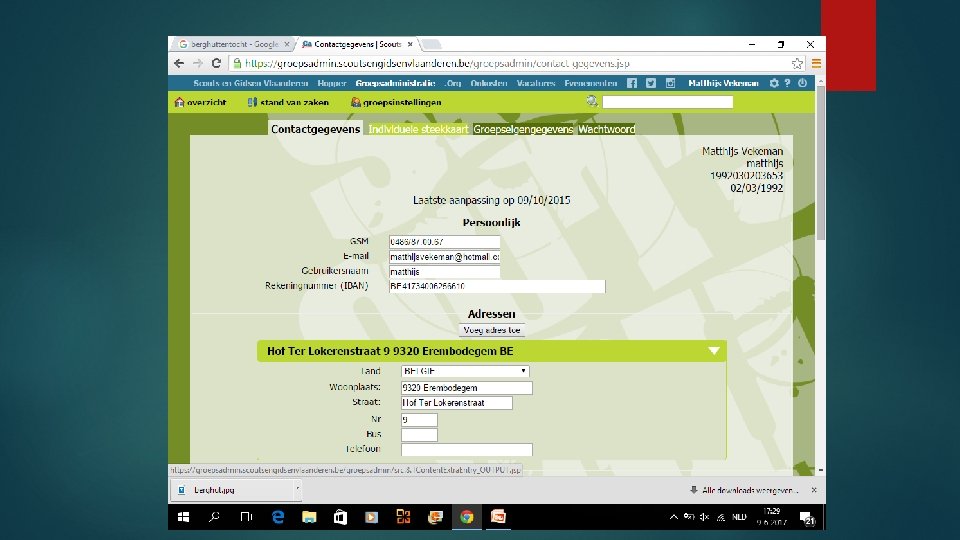The width and height of the screenshot is (960, 540).
Task: Click the magnifier search icon
Action: [x=592, y=102]
